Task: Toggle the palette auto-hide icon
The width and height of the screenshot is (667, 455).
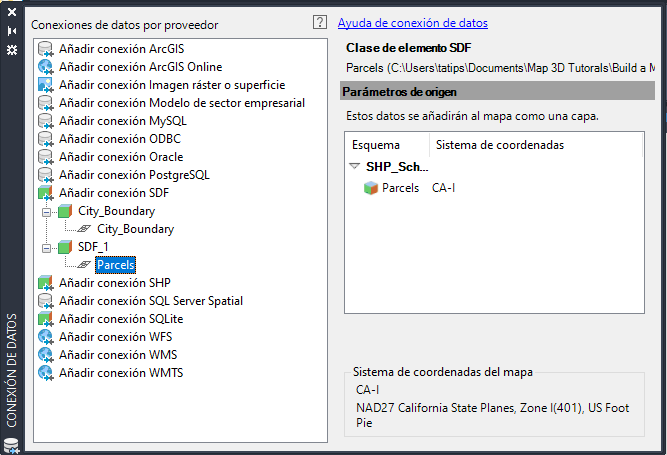Action: [x=11, y=31]
